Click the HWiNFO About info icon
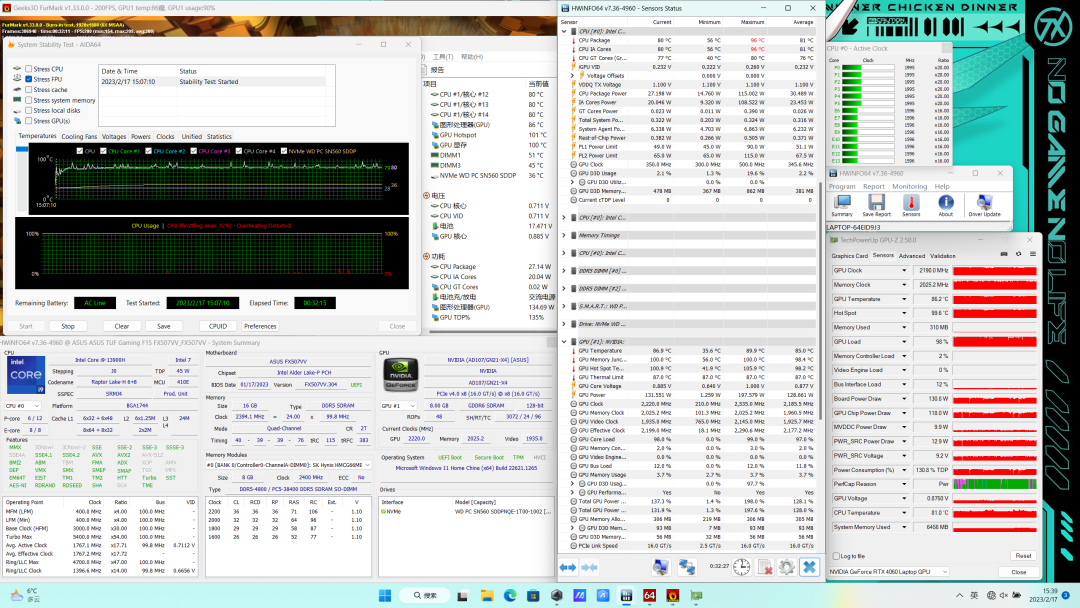1080x608 pixels. click(945, 203)
